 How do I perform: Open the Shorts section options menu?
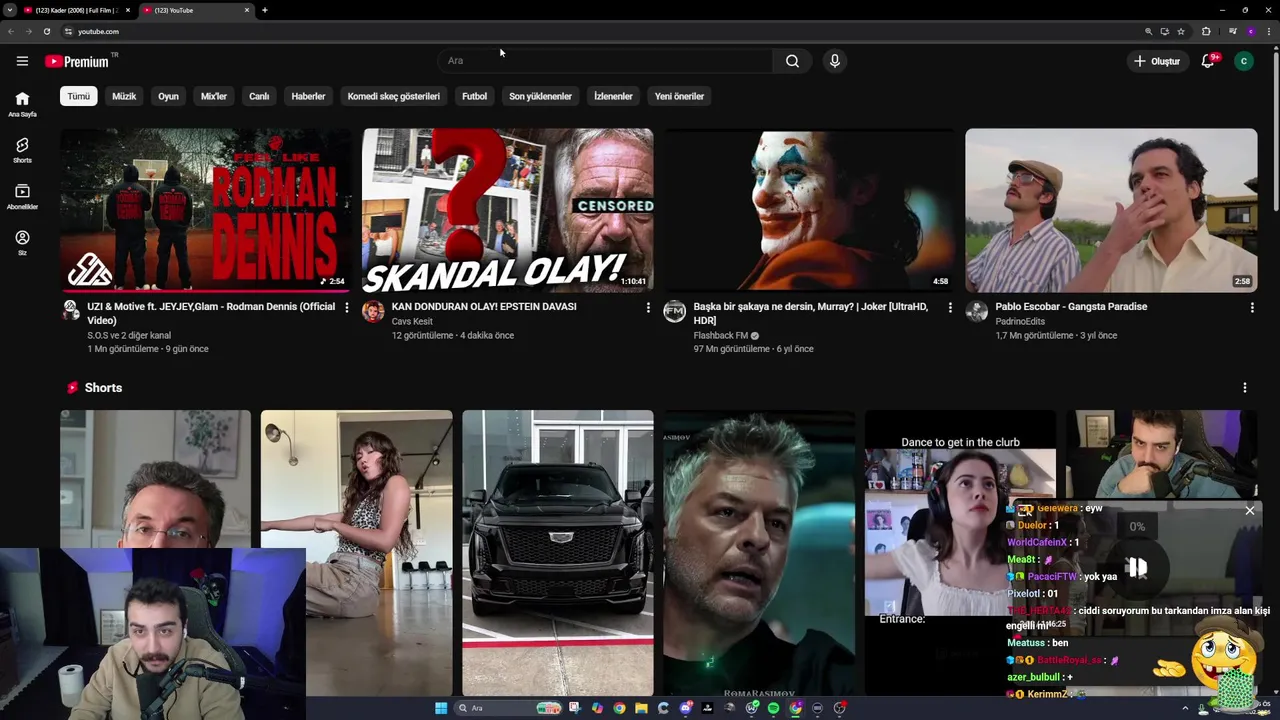pyautogui.click(x=1245, y=388)
